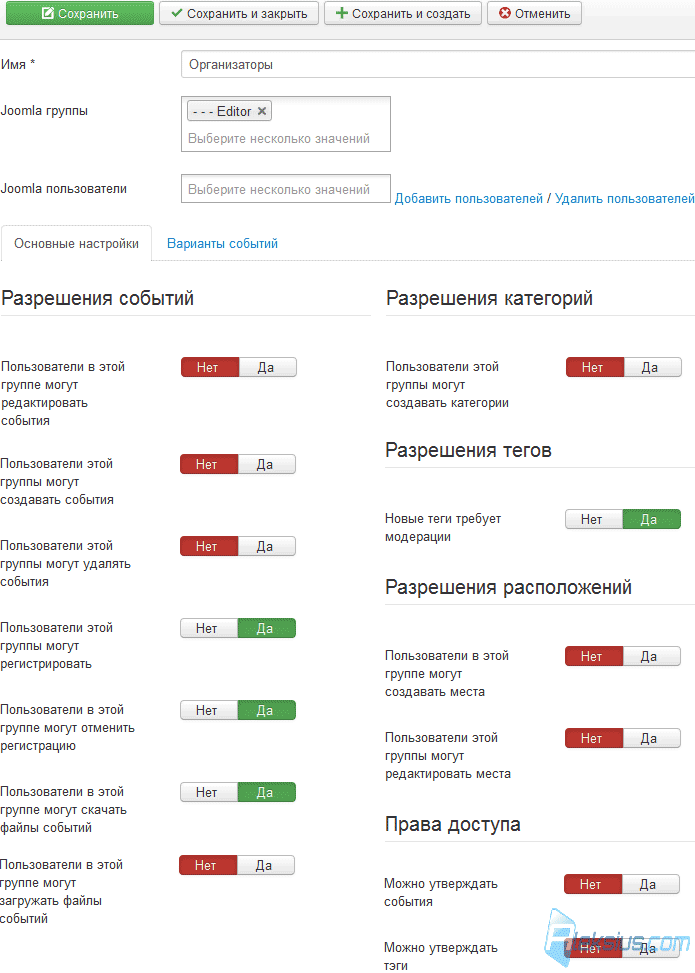The image size is (695, 973).
Task: Set создавать места to Да
Action: click(652, 656)
